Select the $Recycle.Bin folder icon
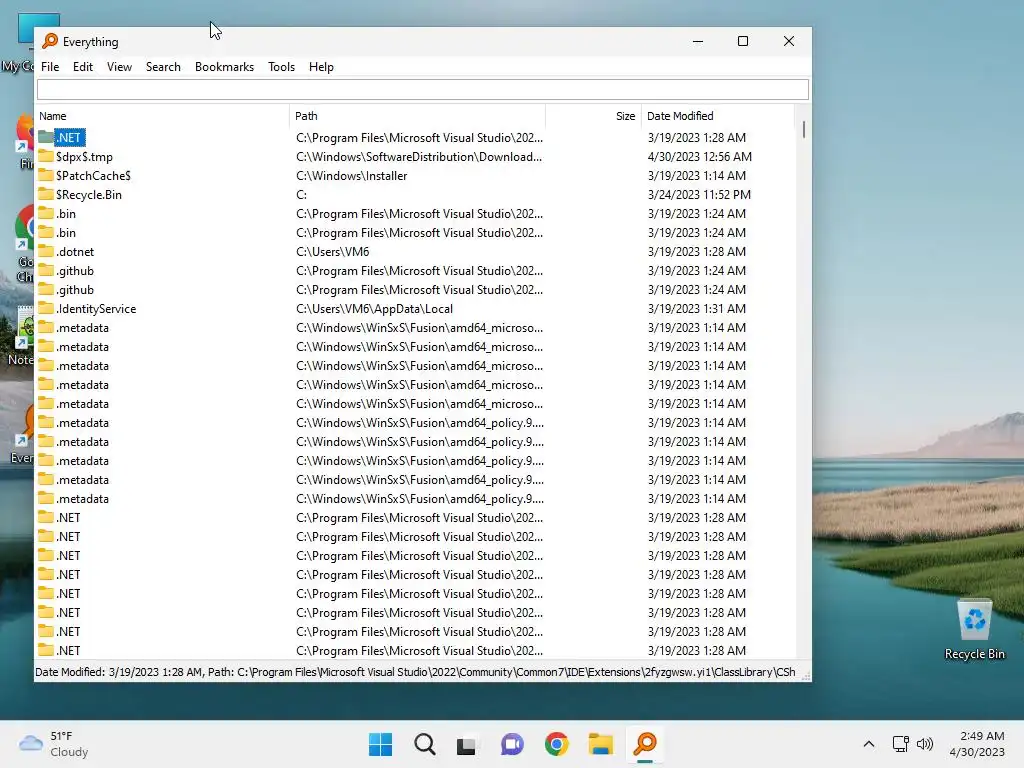The image size is (1024, 768). coord(46,194)
